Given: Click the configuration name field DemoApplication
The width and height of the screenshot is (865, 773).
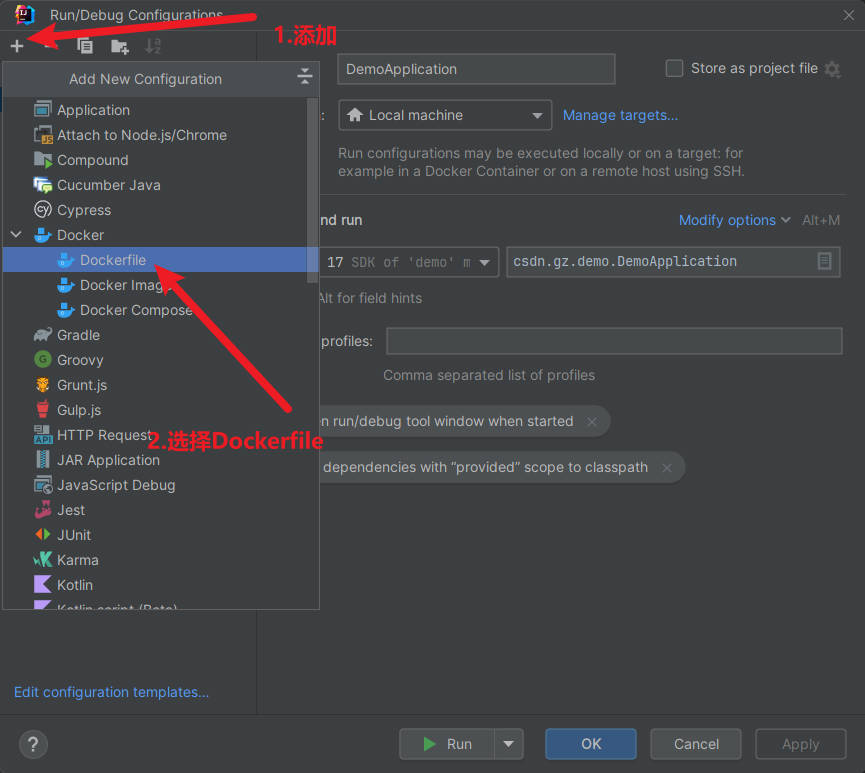Looking at the screenshot, I should [x=476, y=69].
